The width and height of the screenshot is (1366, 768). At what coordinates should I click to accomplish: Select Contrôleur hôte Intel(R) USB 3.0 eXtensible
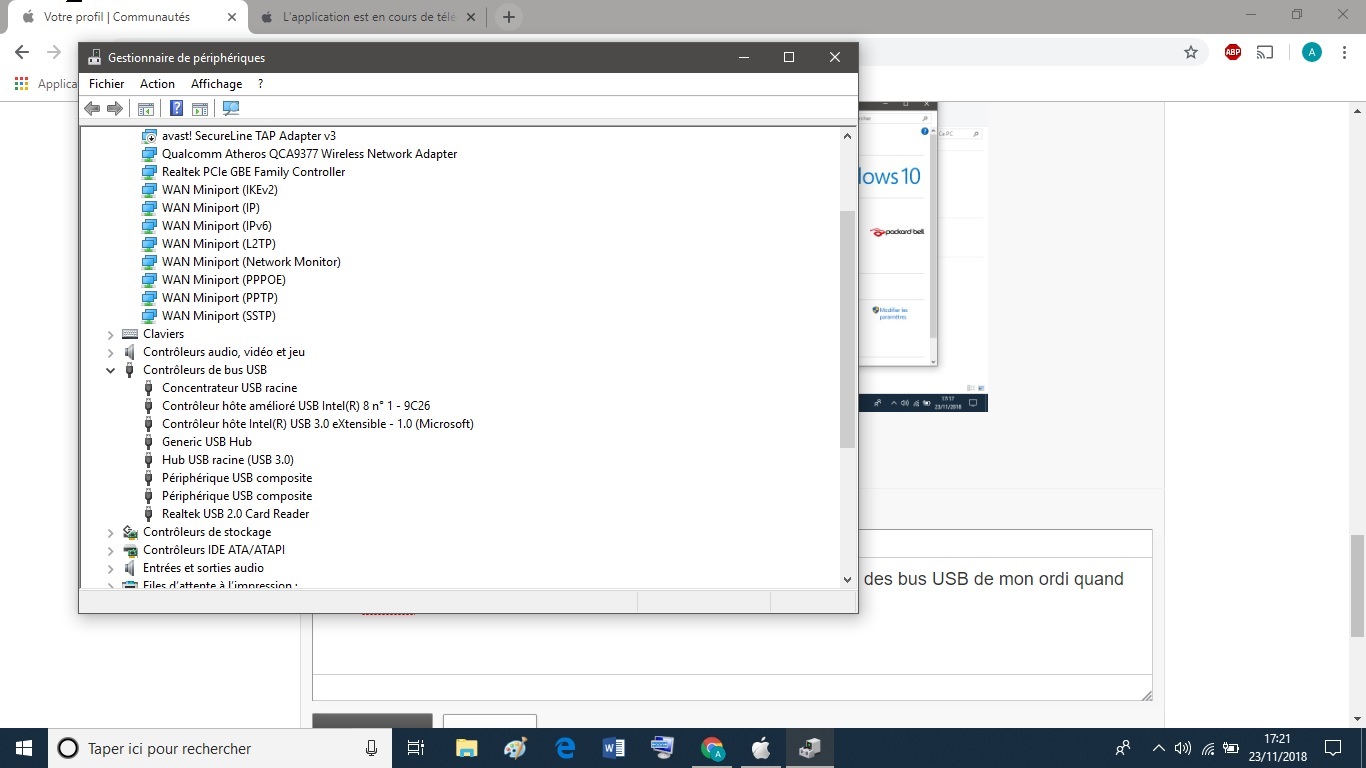tap(318, 424)
